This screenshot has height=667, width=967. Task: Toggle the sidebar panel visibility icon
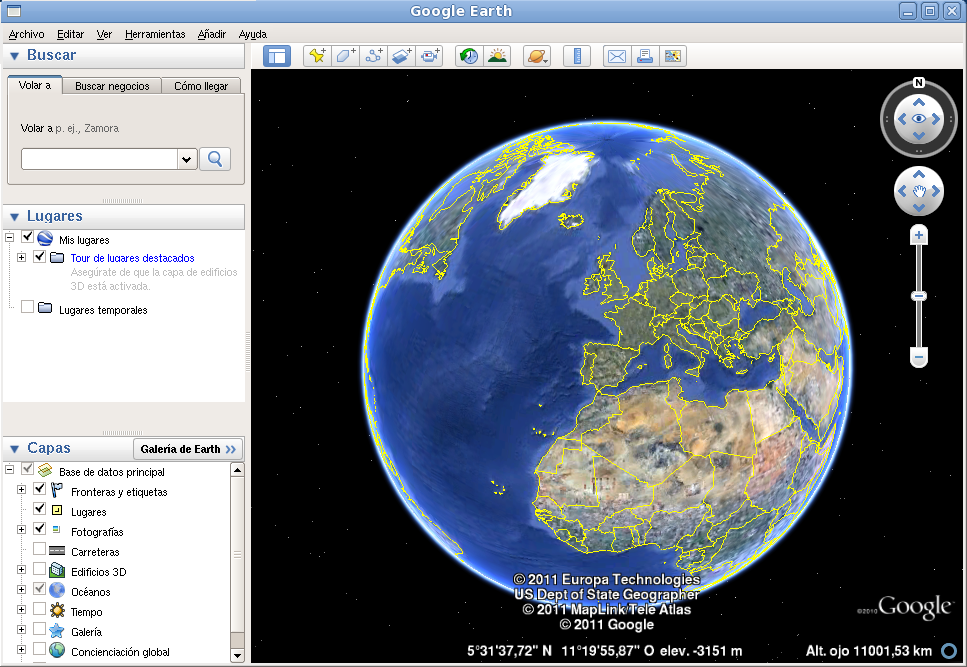click(276, 55)
